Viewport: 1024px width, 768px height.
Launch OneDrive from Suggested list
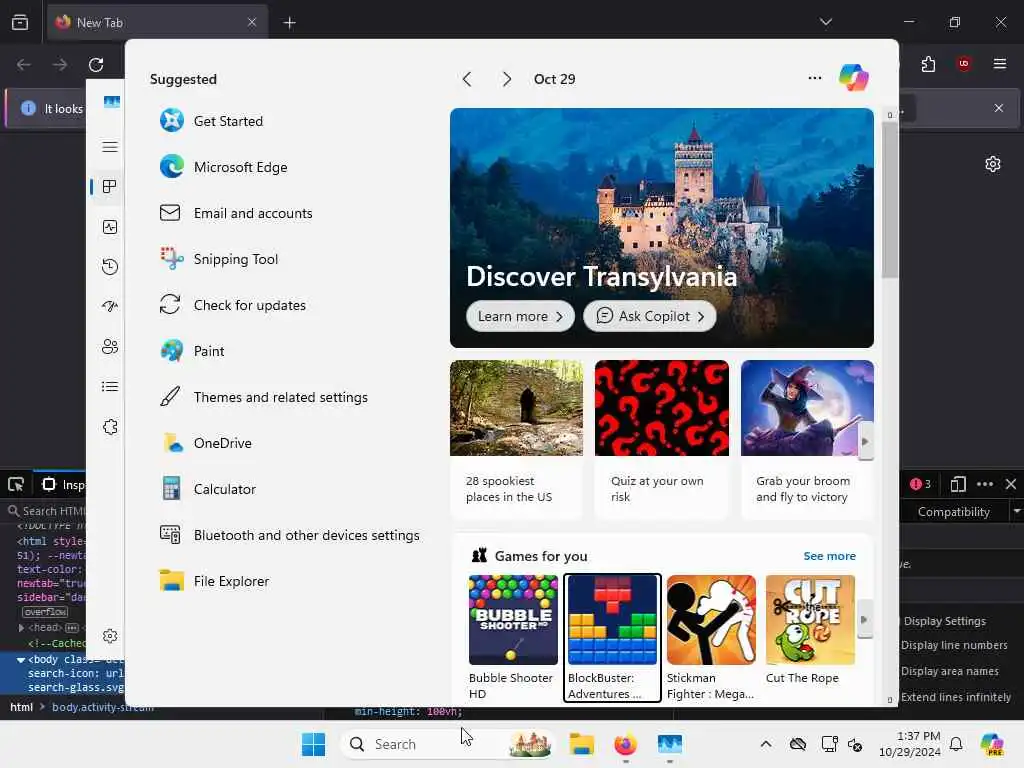[206, 443]
